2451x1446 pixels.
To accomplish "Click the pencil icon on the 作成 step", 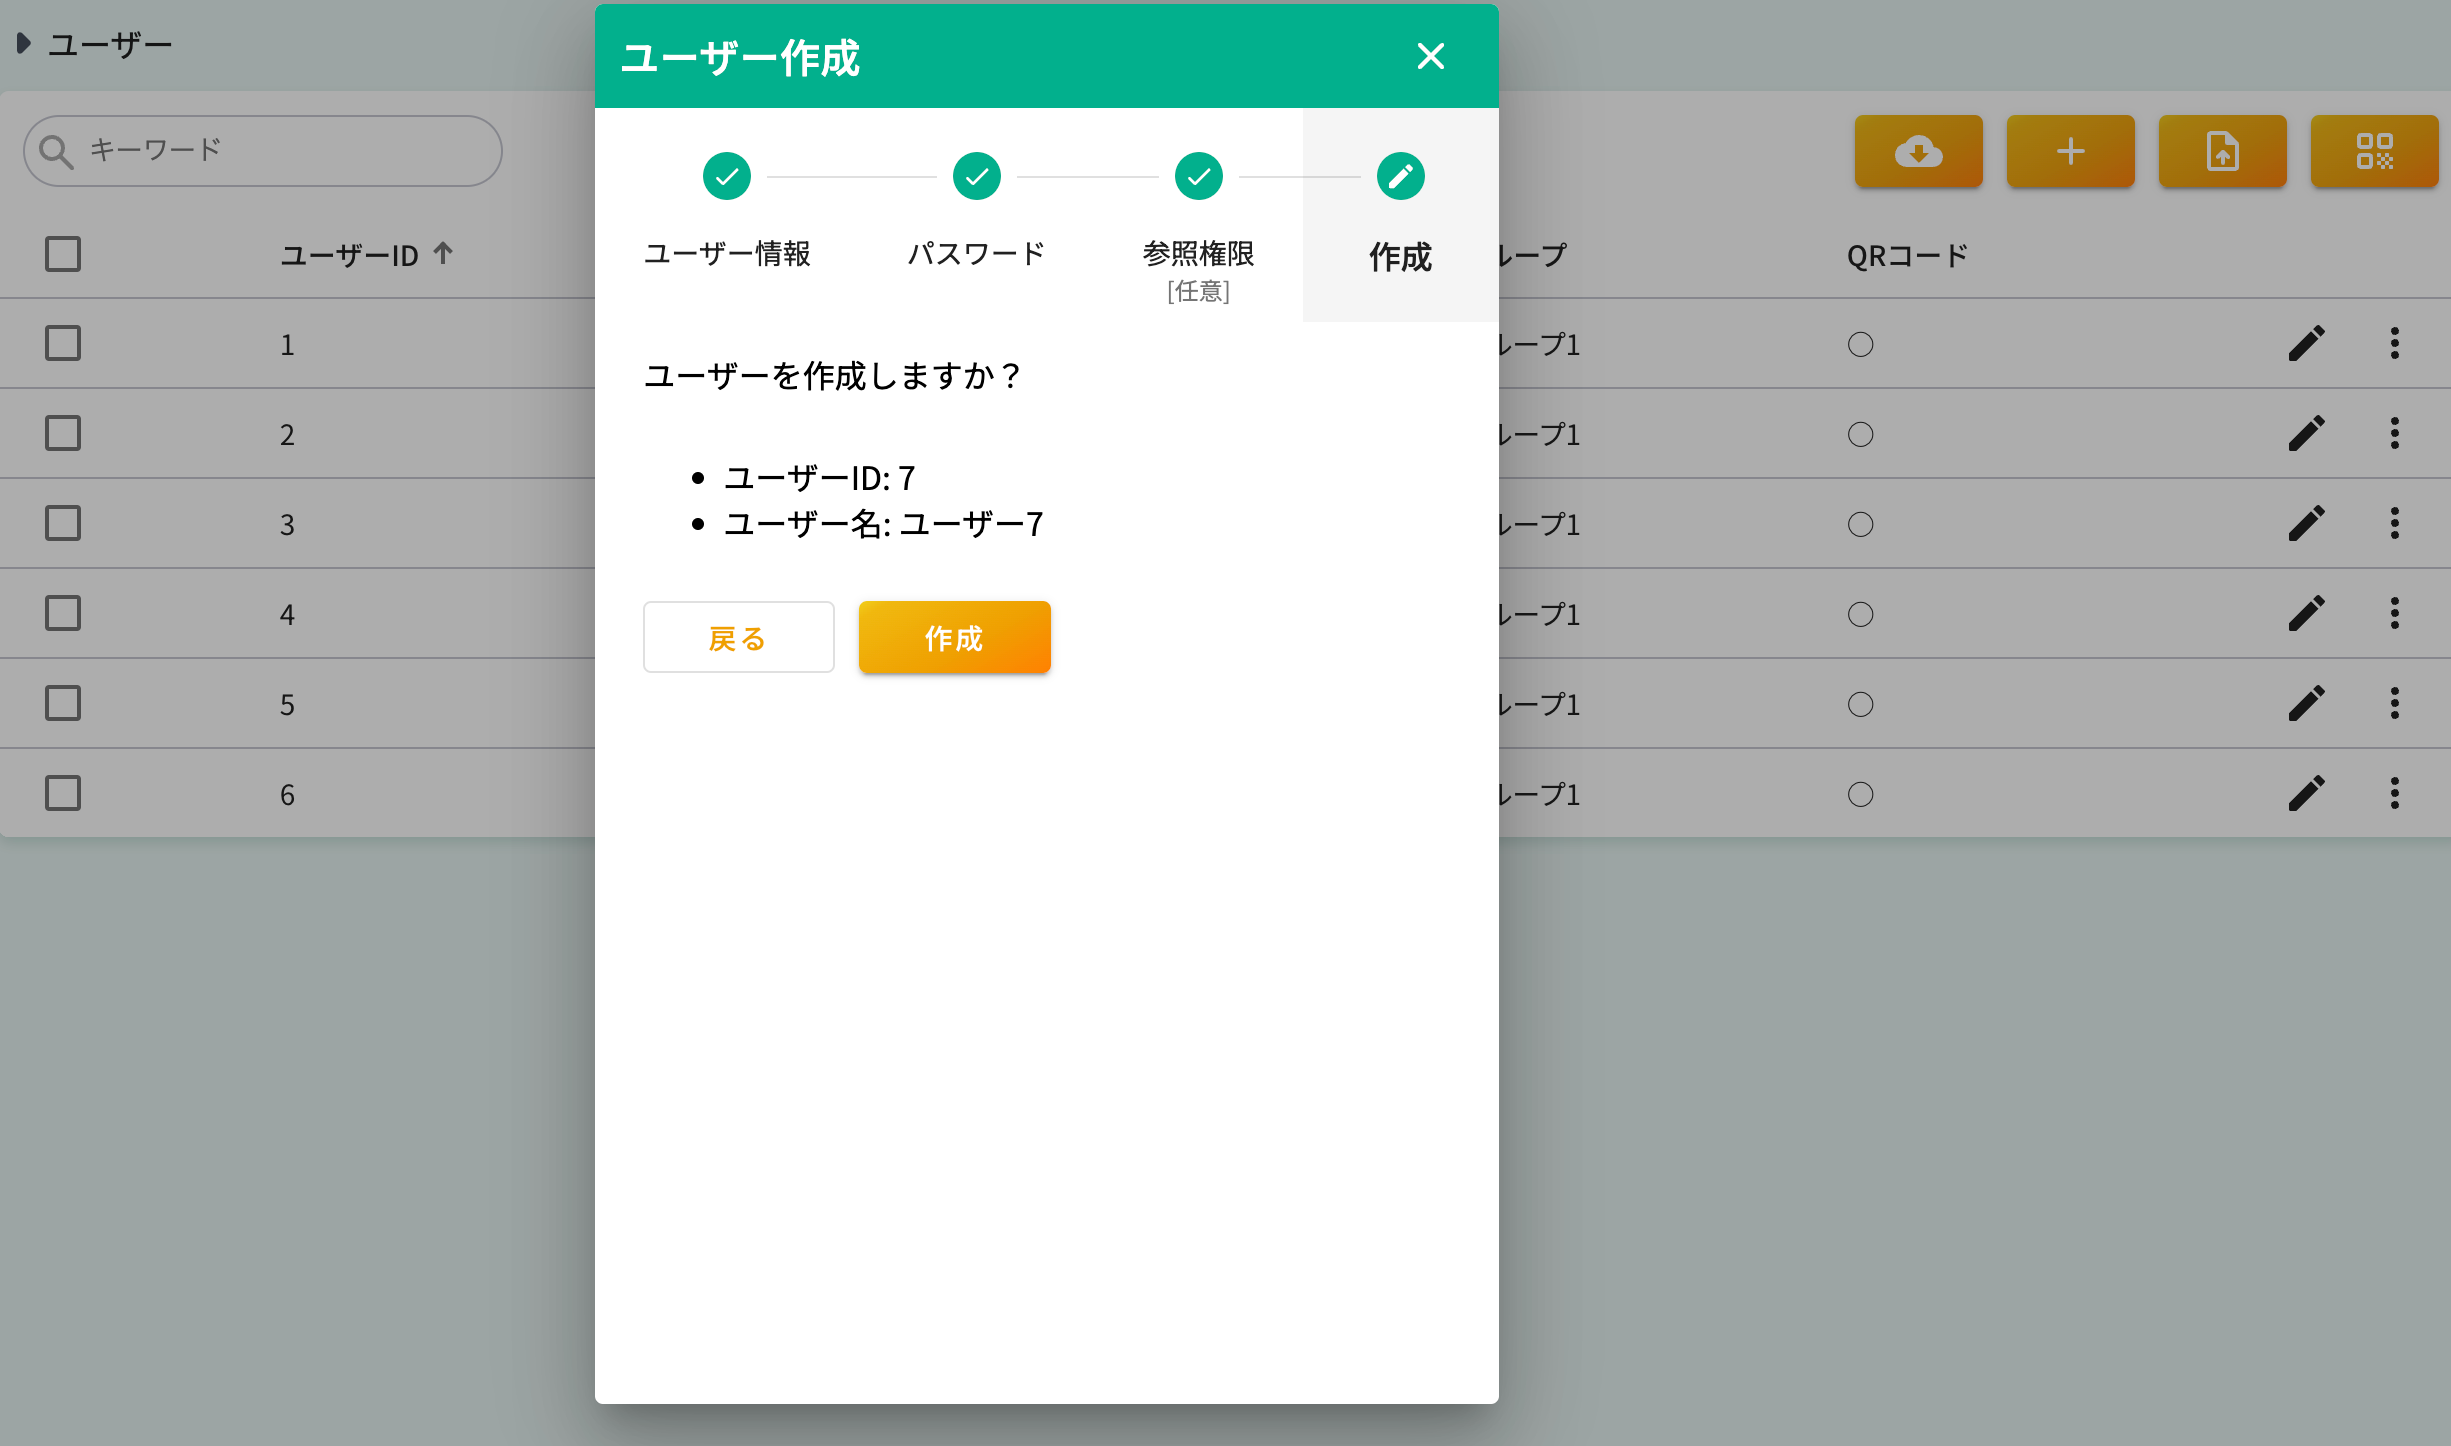I will (x=1400, y=176).
